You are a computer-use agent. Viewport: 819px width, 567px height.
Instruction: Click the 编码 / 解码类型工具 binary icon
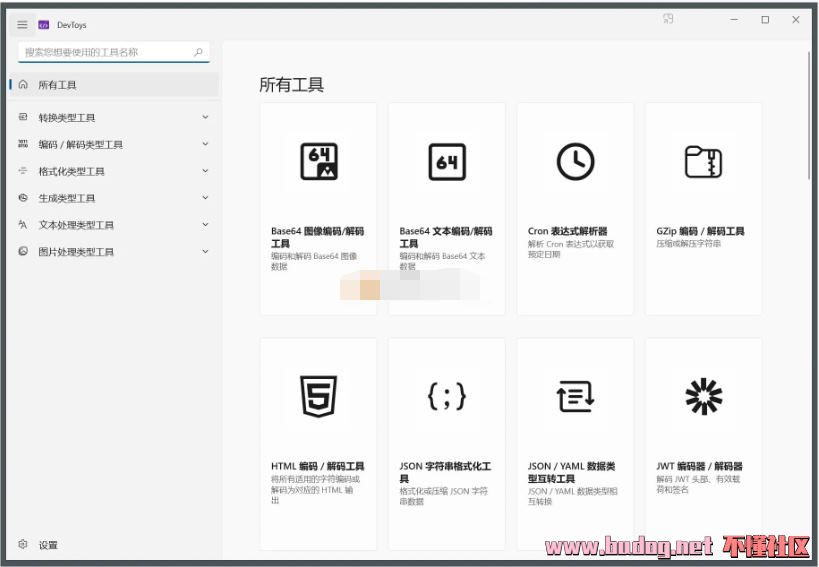point(23,144)
